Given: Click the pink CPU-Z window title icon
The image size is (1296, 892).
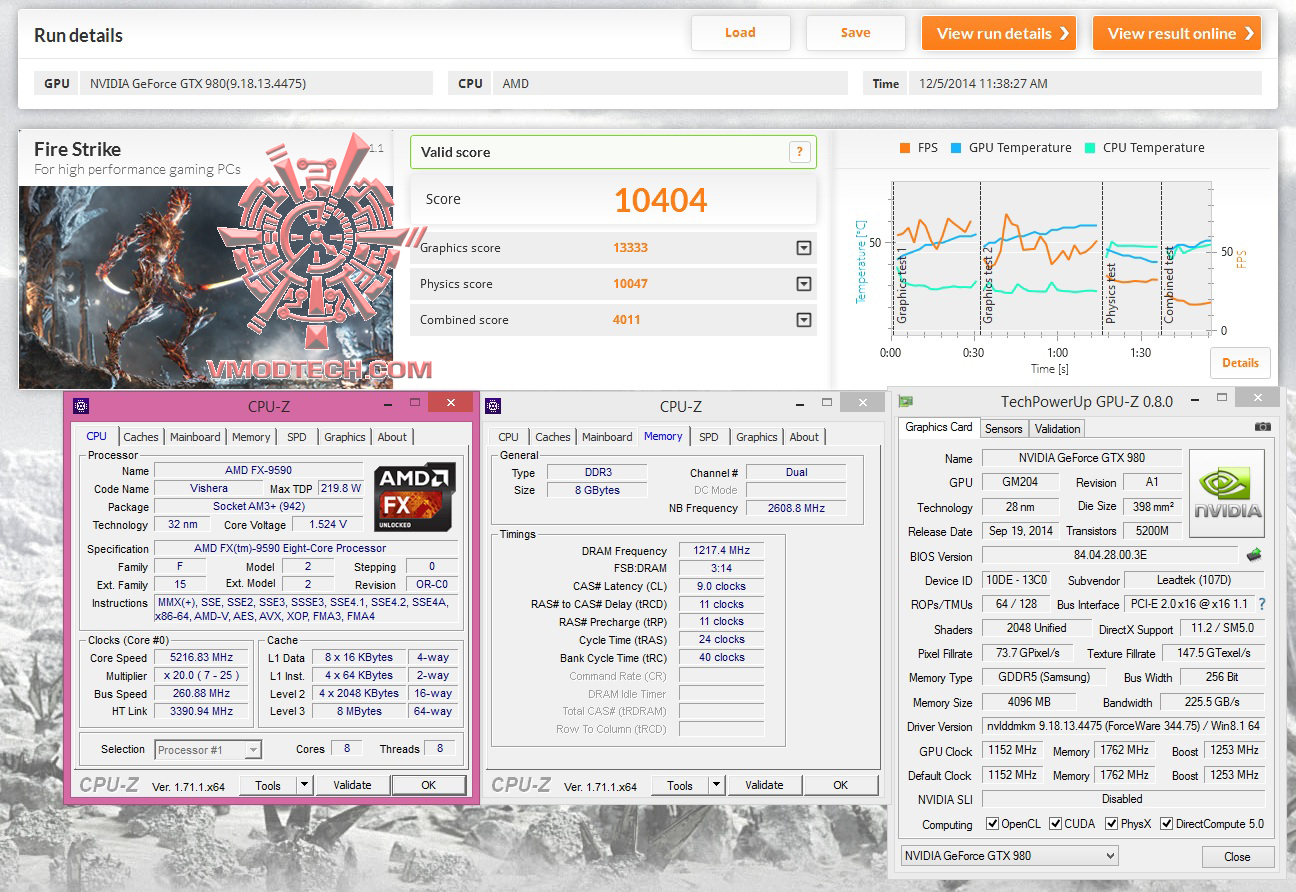Looking at the screenshot, I should click(82, 406).
